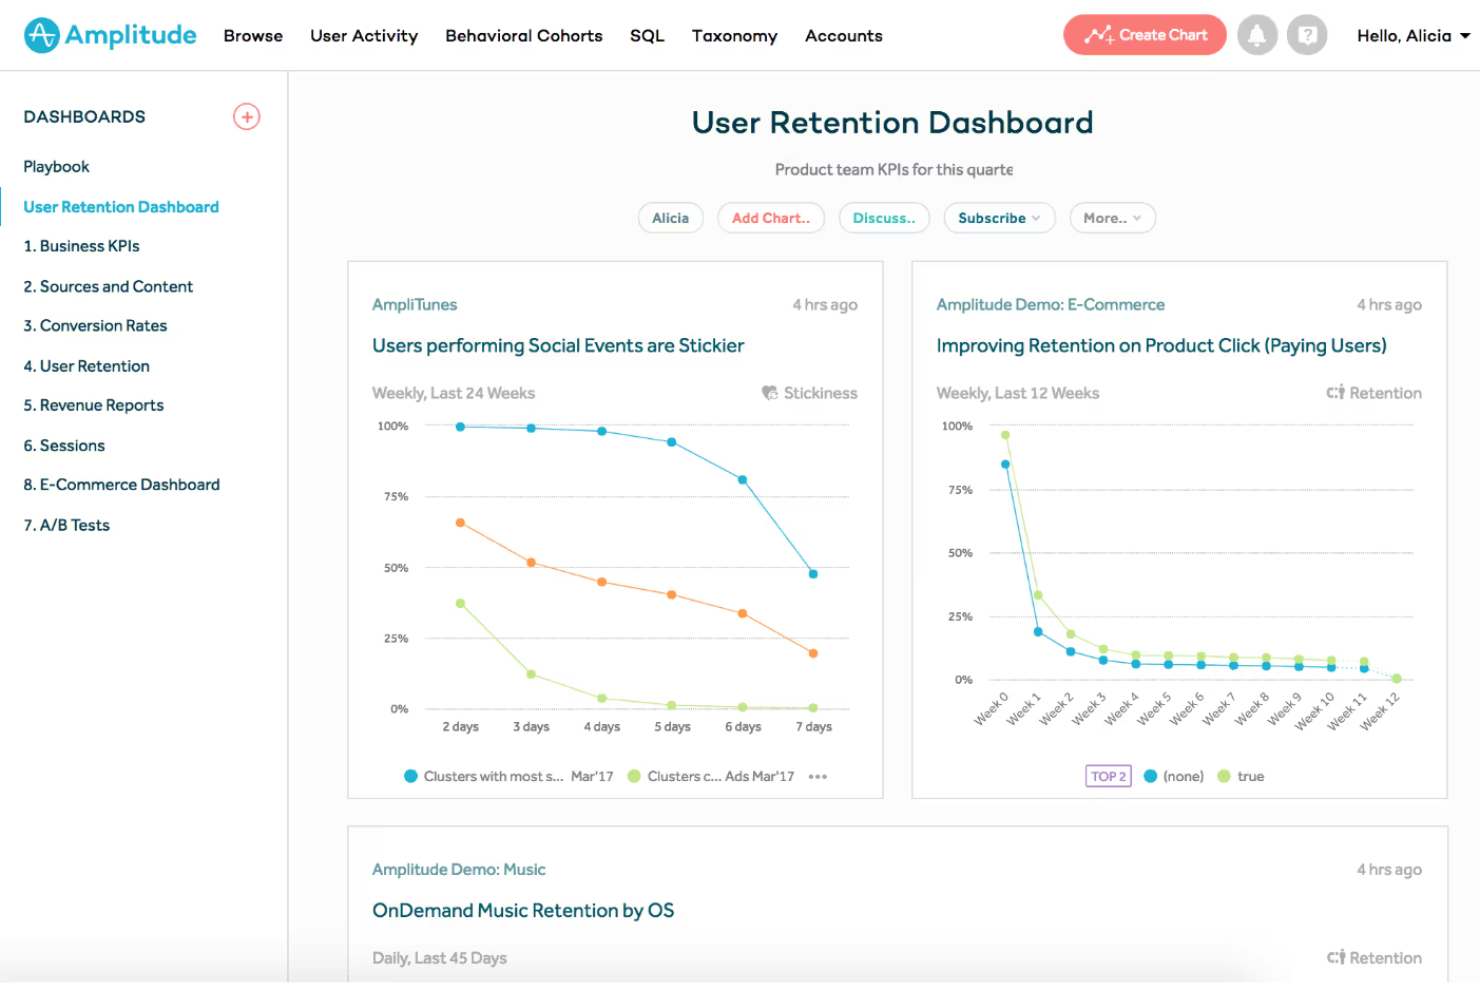Click the Stickiness chart type icon
The width and height of the screenshot is (1480, 987).
point(770,393)
